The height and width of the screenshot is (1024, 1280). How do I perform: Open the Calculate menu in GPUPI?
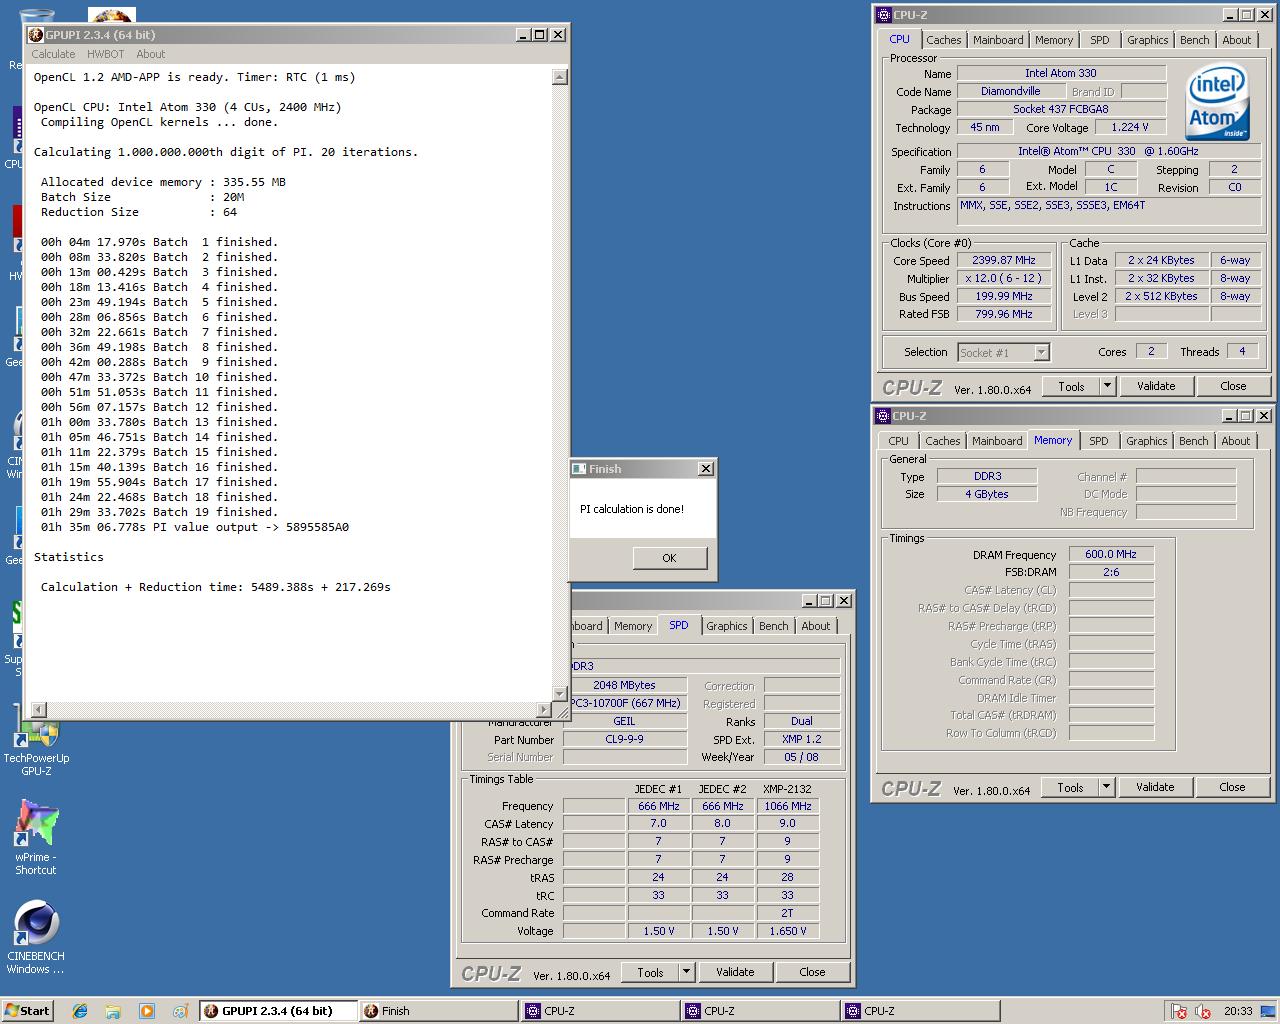point(53,54)
